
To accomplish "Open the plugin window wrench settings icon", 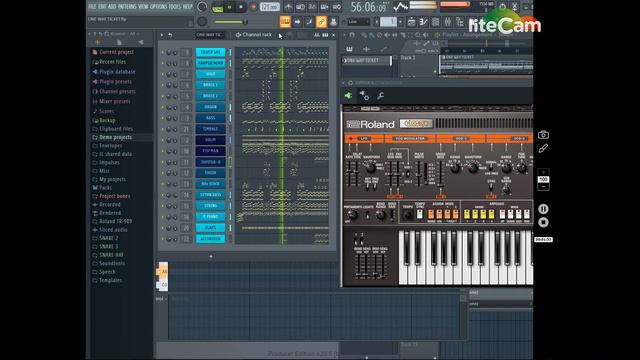I will tap(380, 96).
